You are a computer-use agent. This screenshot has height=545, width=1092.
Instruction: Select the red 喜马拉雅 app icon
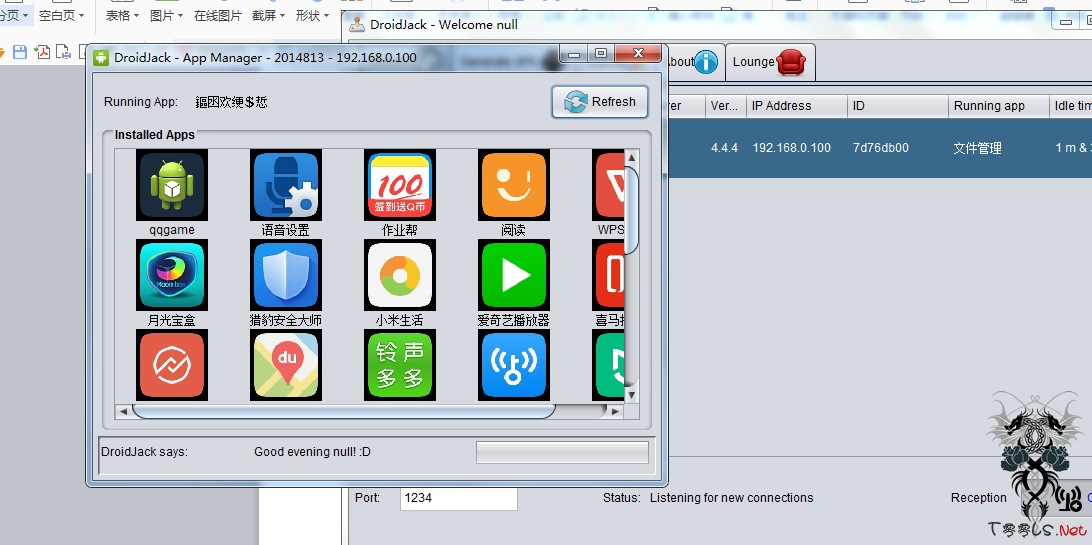tap(608, 275)
